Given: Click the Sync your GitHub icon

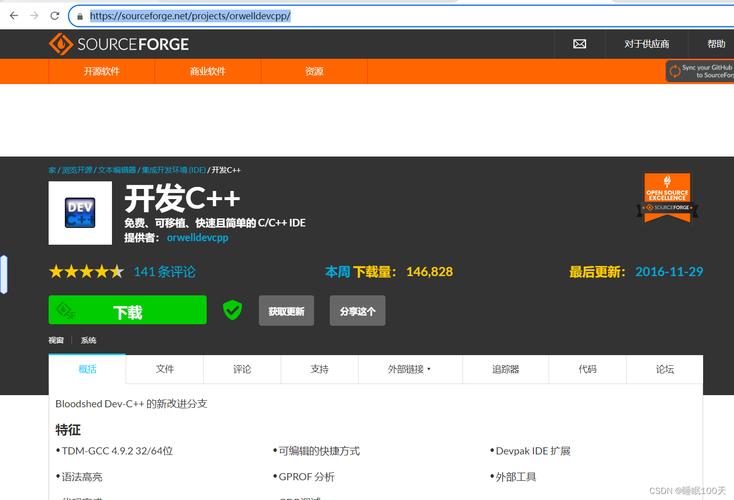Looking at the screenshot, I should pos(676,71).
